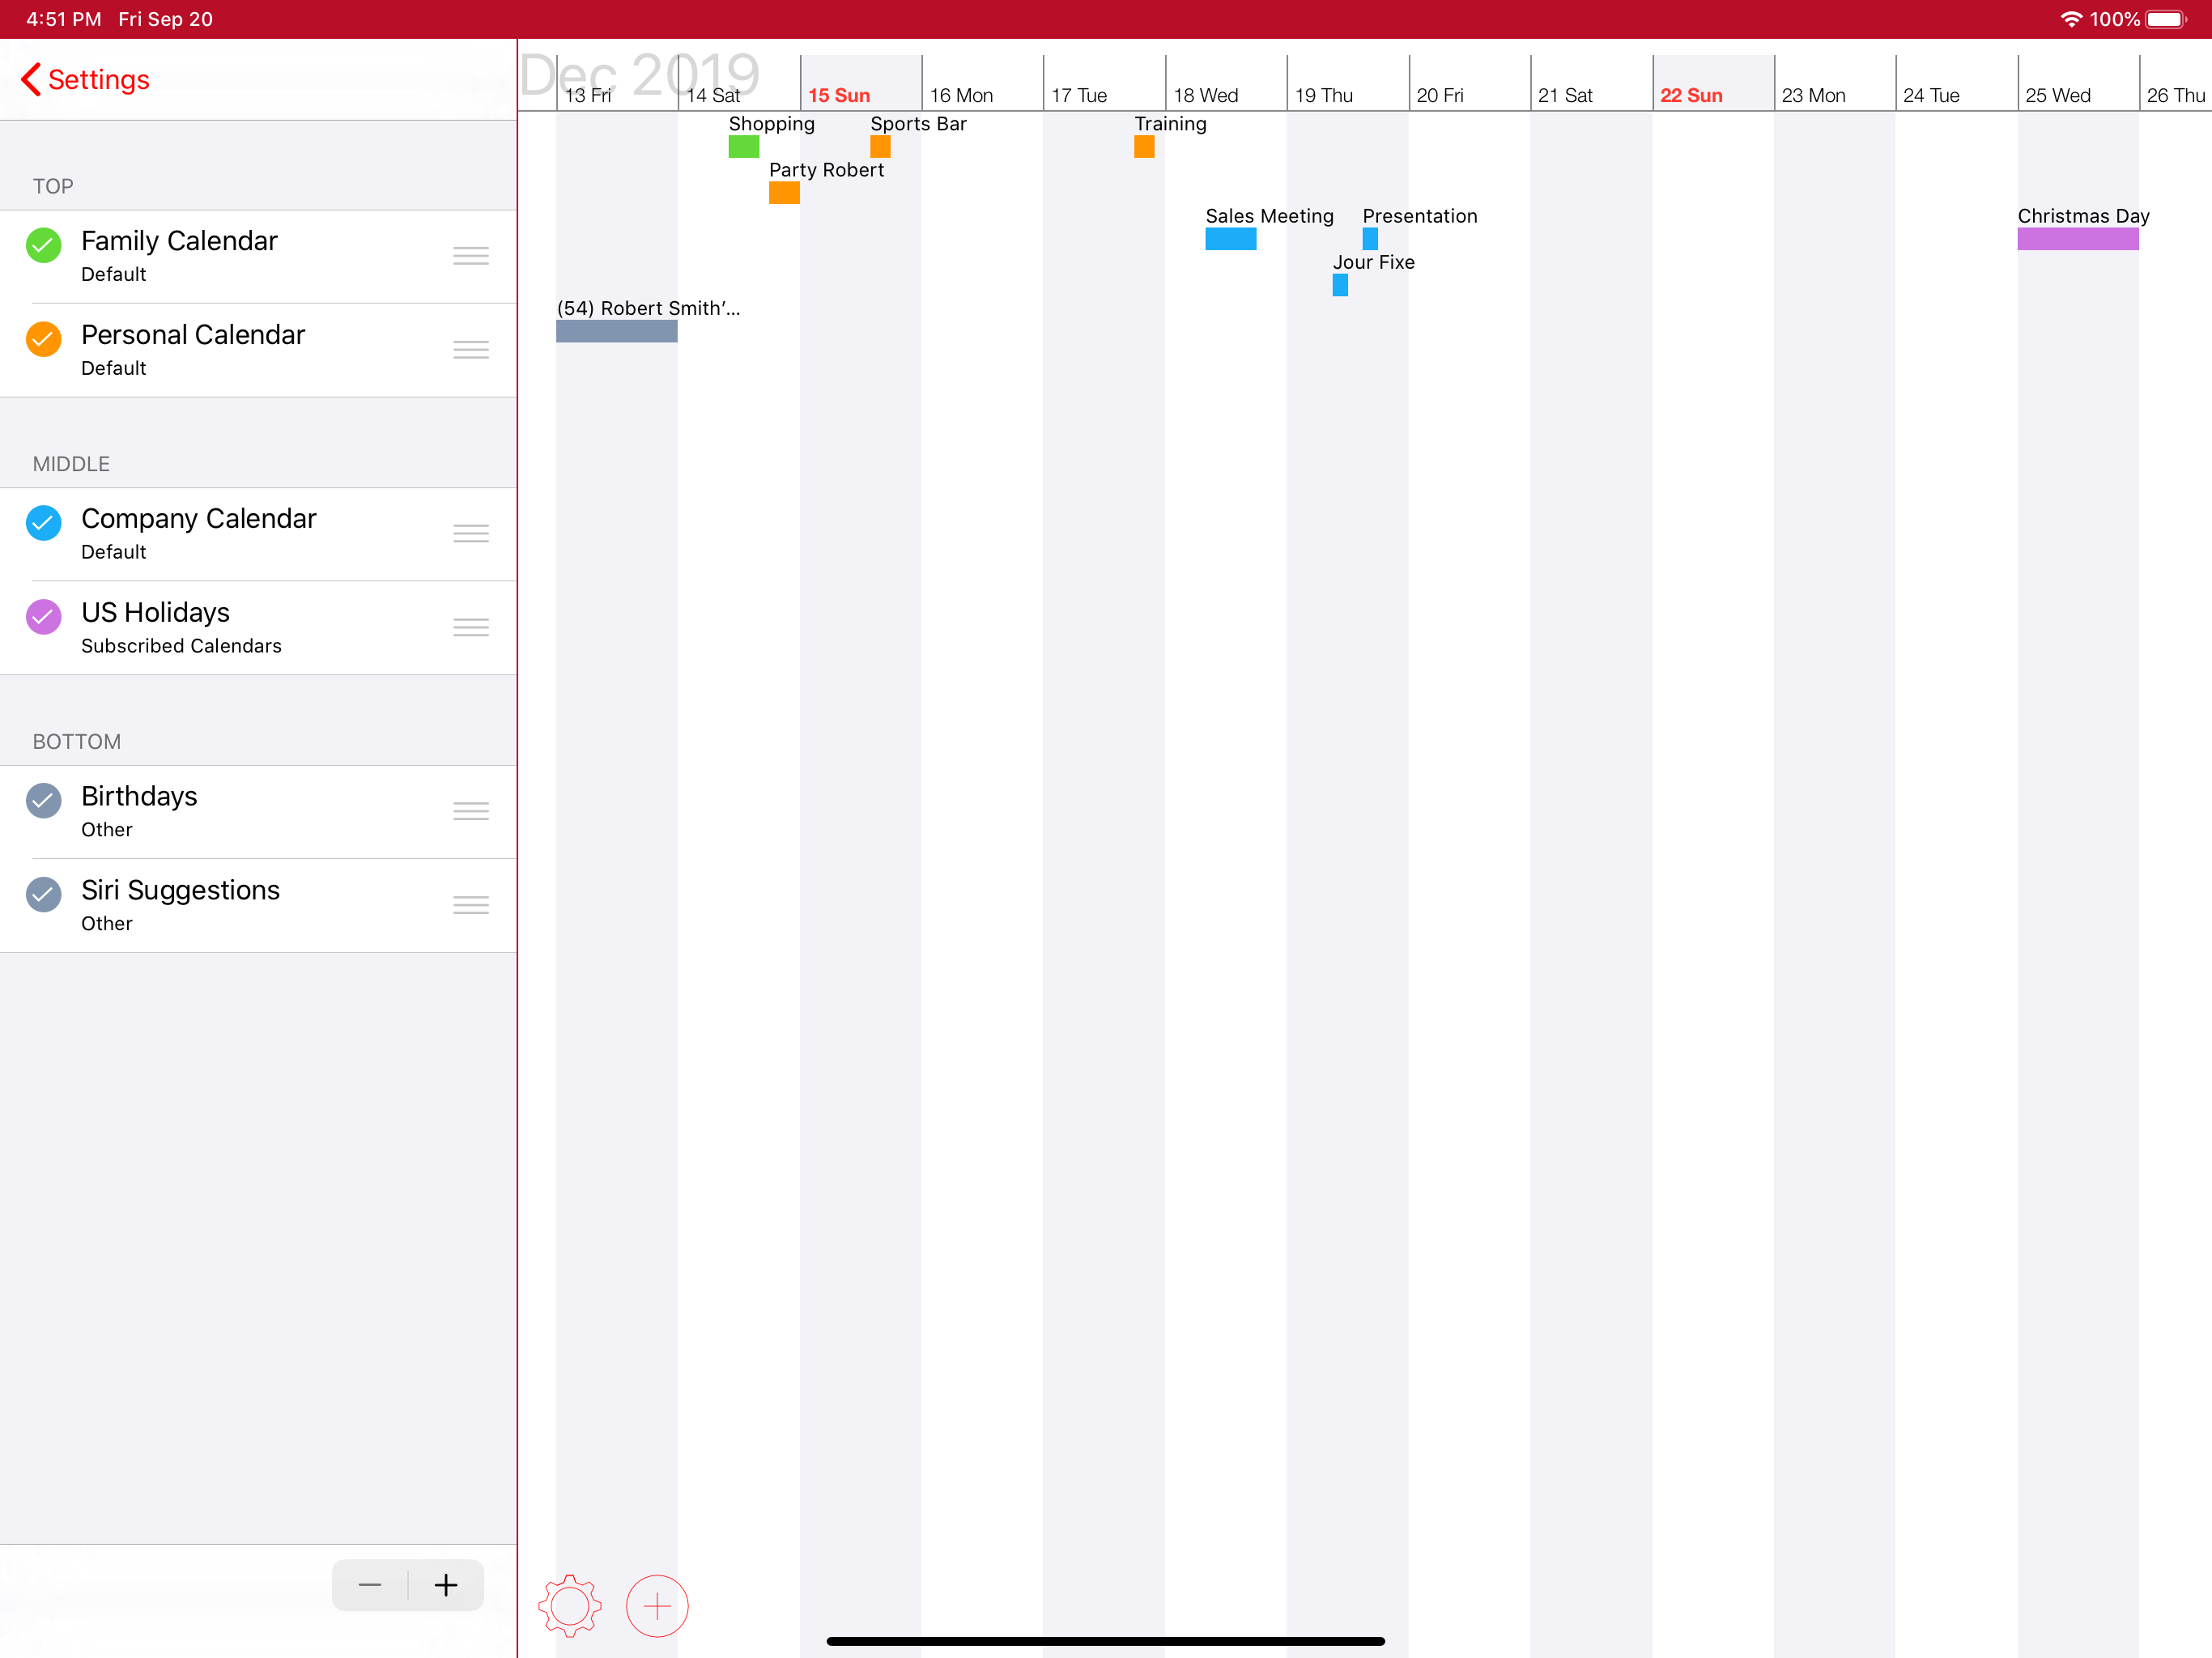Select the Family Calendar row

point(258,256)
